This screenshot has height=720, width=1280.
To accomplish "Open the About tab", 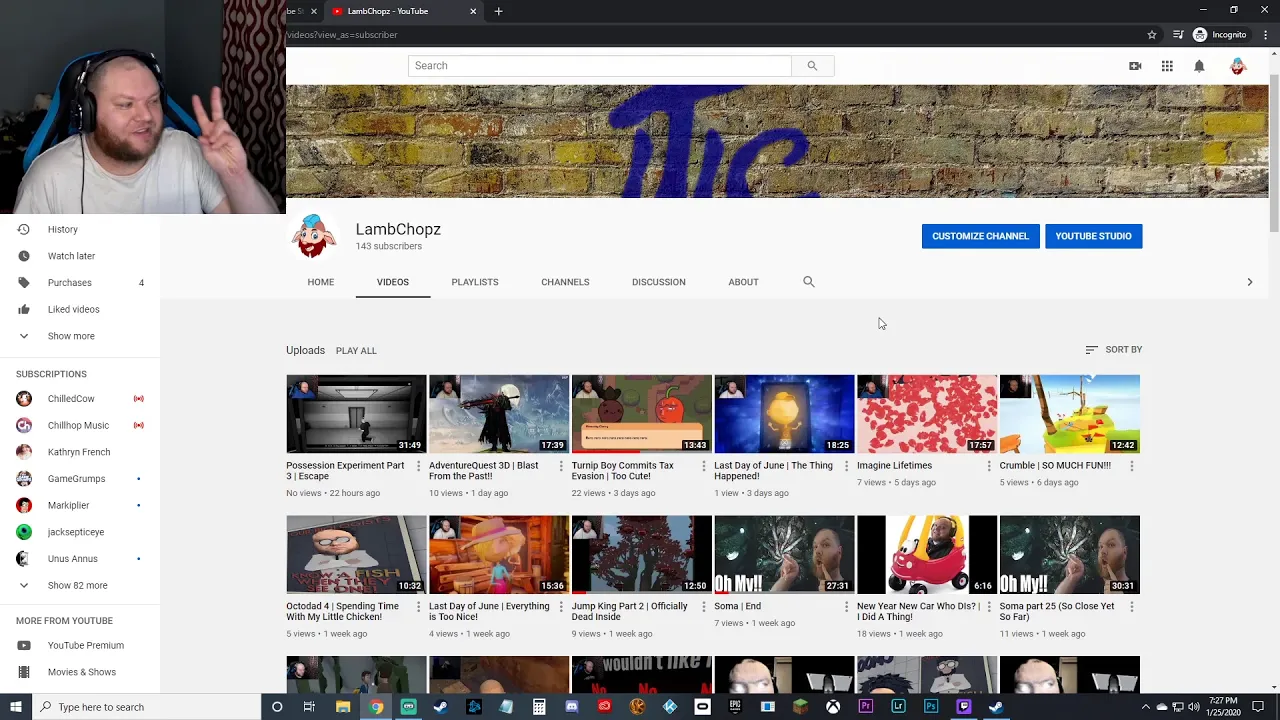I will pyautogui.click(x=743, y=282).
